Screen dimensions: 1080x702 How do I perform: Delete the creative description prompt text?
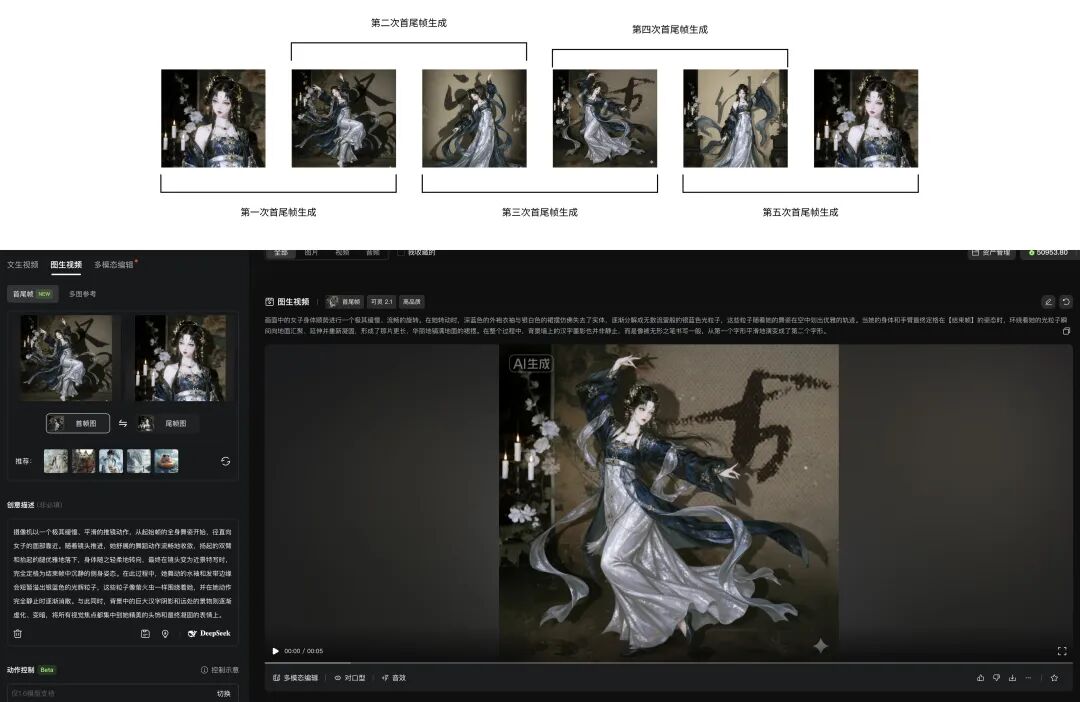coord(17,633)
